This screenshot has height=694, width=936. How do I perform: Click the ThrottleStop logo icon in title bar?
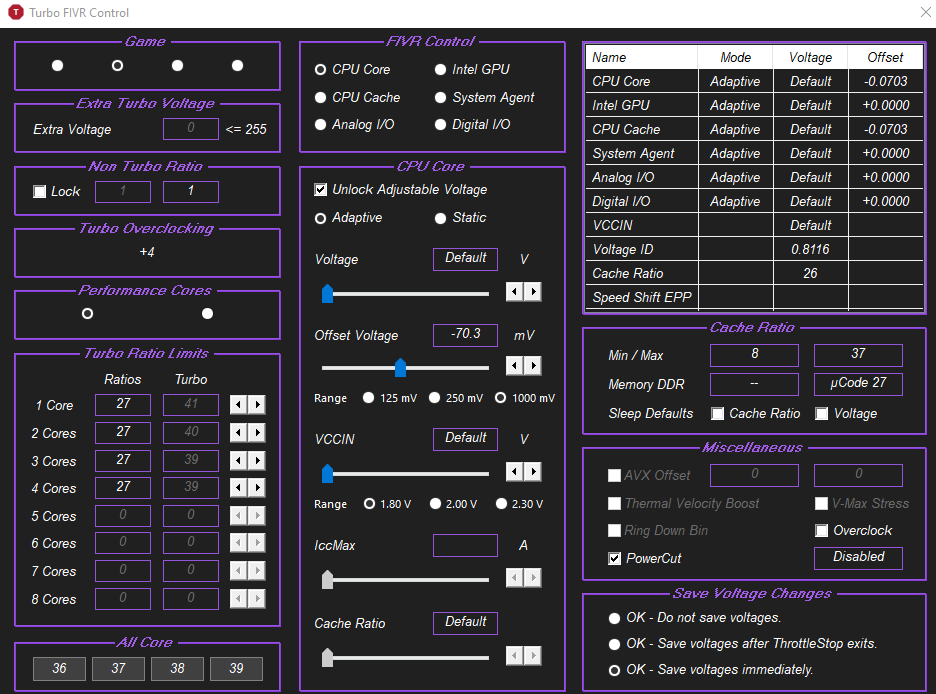pyautogui.click(x=15, y=12)
